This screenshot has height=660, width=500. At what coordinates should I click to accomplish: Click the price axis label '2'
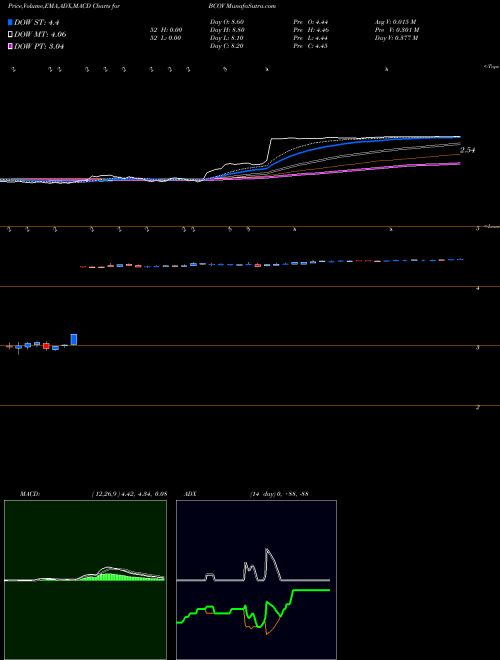[478, 407]
